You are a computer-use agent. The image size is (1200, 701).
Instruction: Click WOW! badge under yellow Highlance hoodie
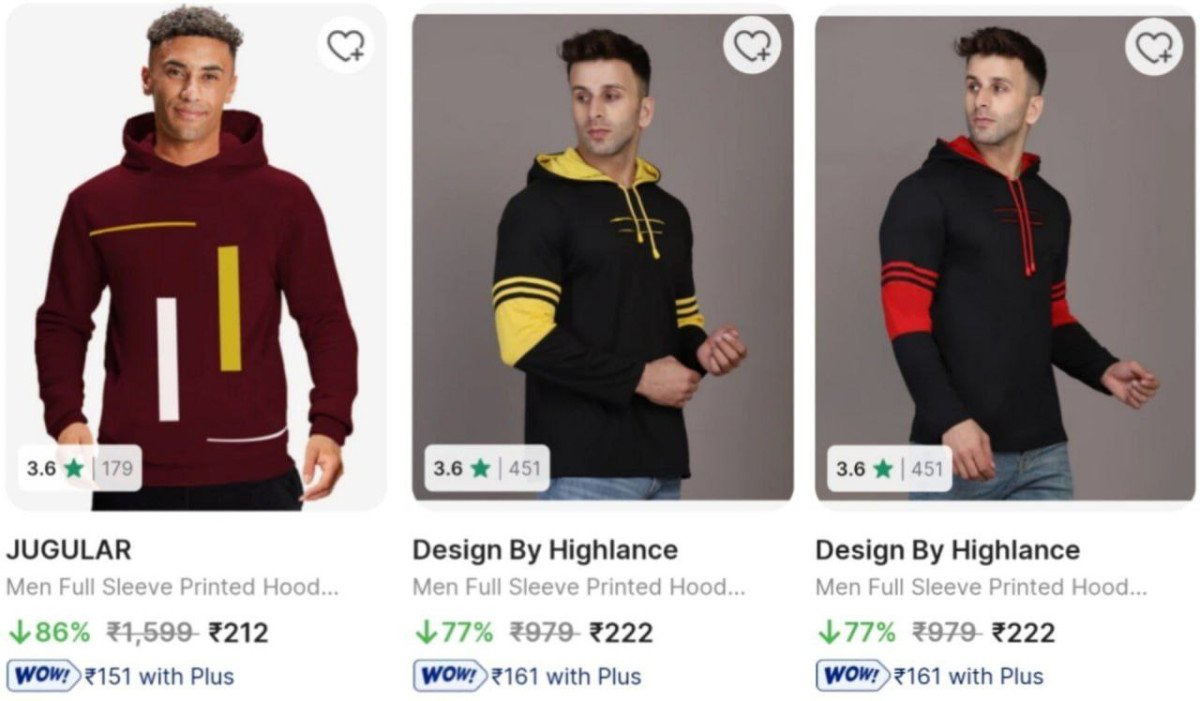tap(449, 676)
